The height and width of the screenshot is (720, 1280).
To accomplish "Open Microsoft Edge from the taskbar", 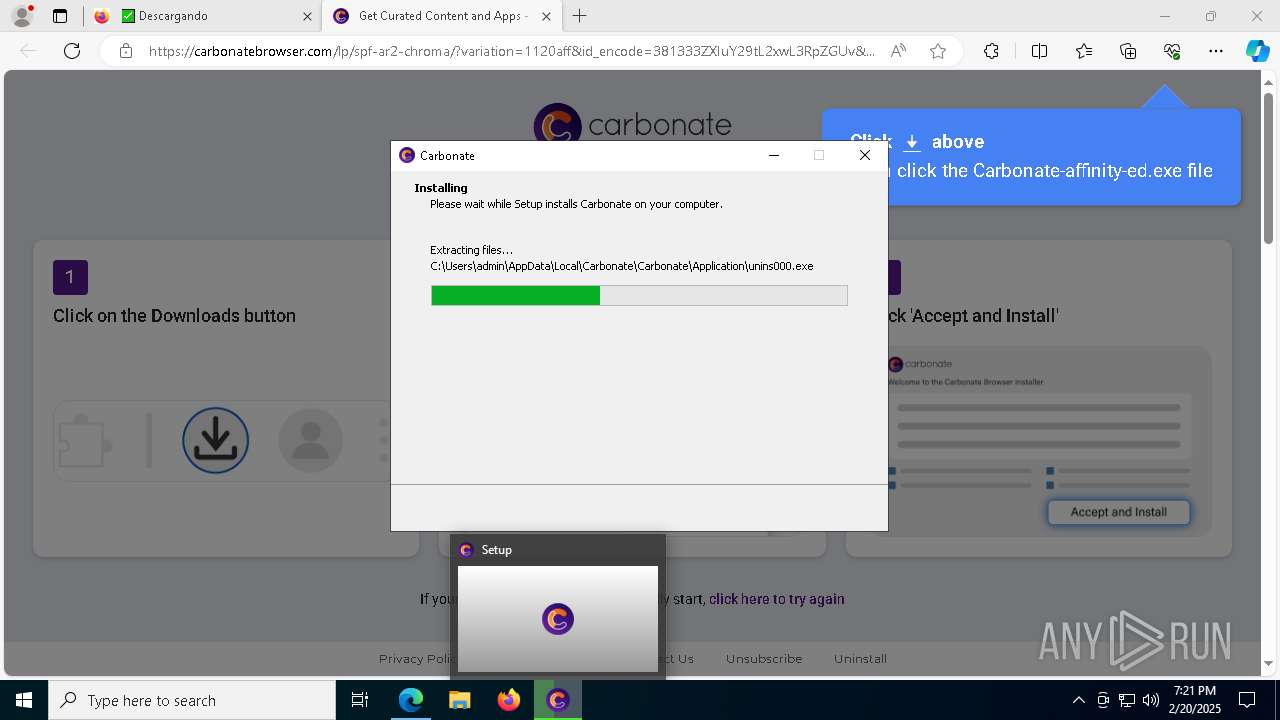I will pos(411,700).
